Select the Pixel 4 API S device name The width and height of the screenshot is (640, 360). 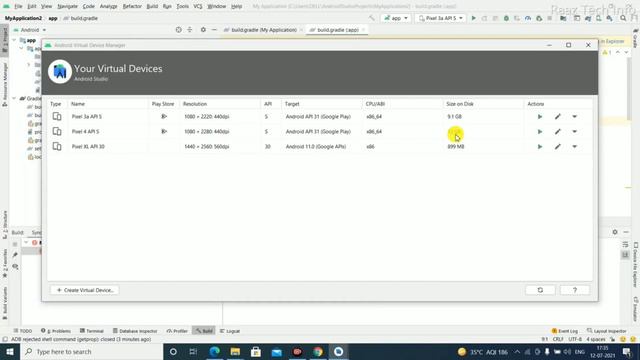[85, 132]
